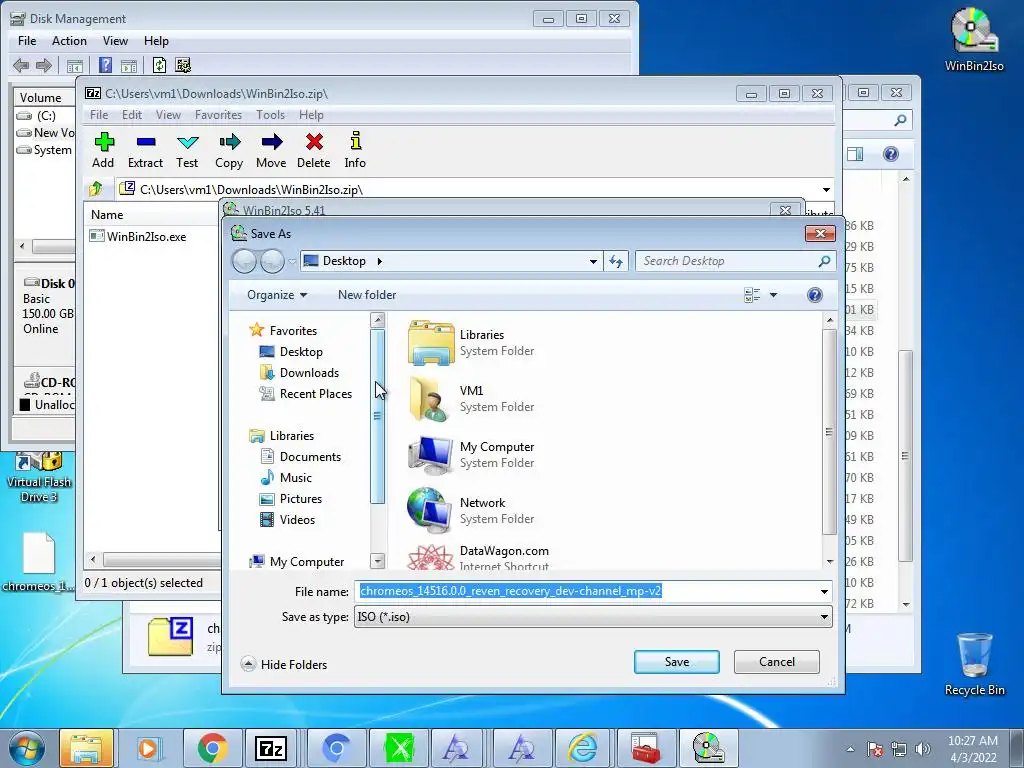The height and width of the screenshot is (768, 1024).
Task: Click the Info icon in 7-Zip toolbar
Action: [355, 141]
